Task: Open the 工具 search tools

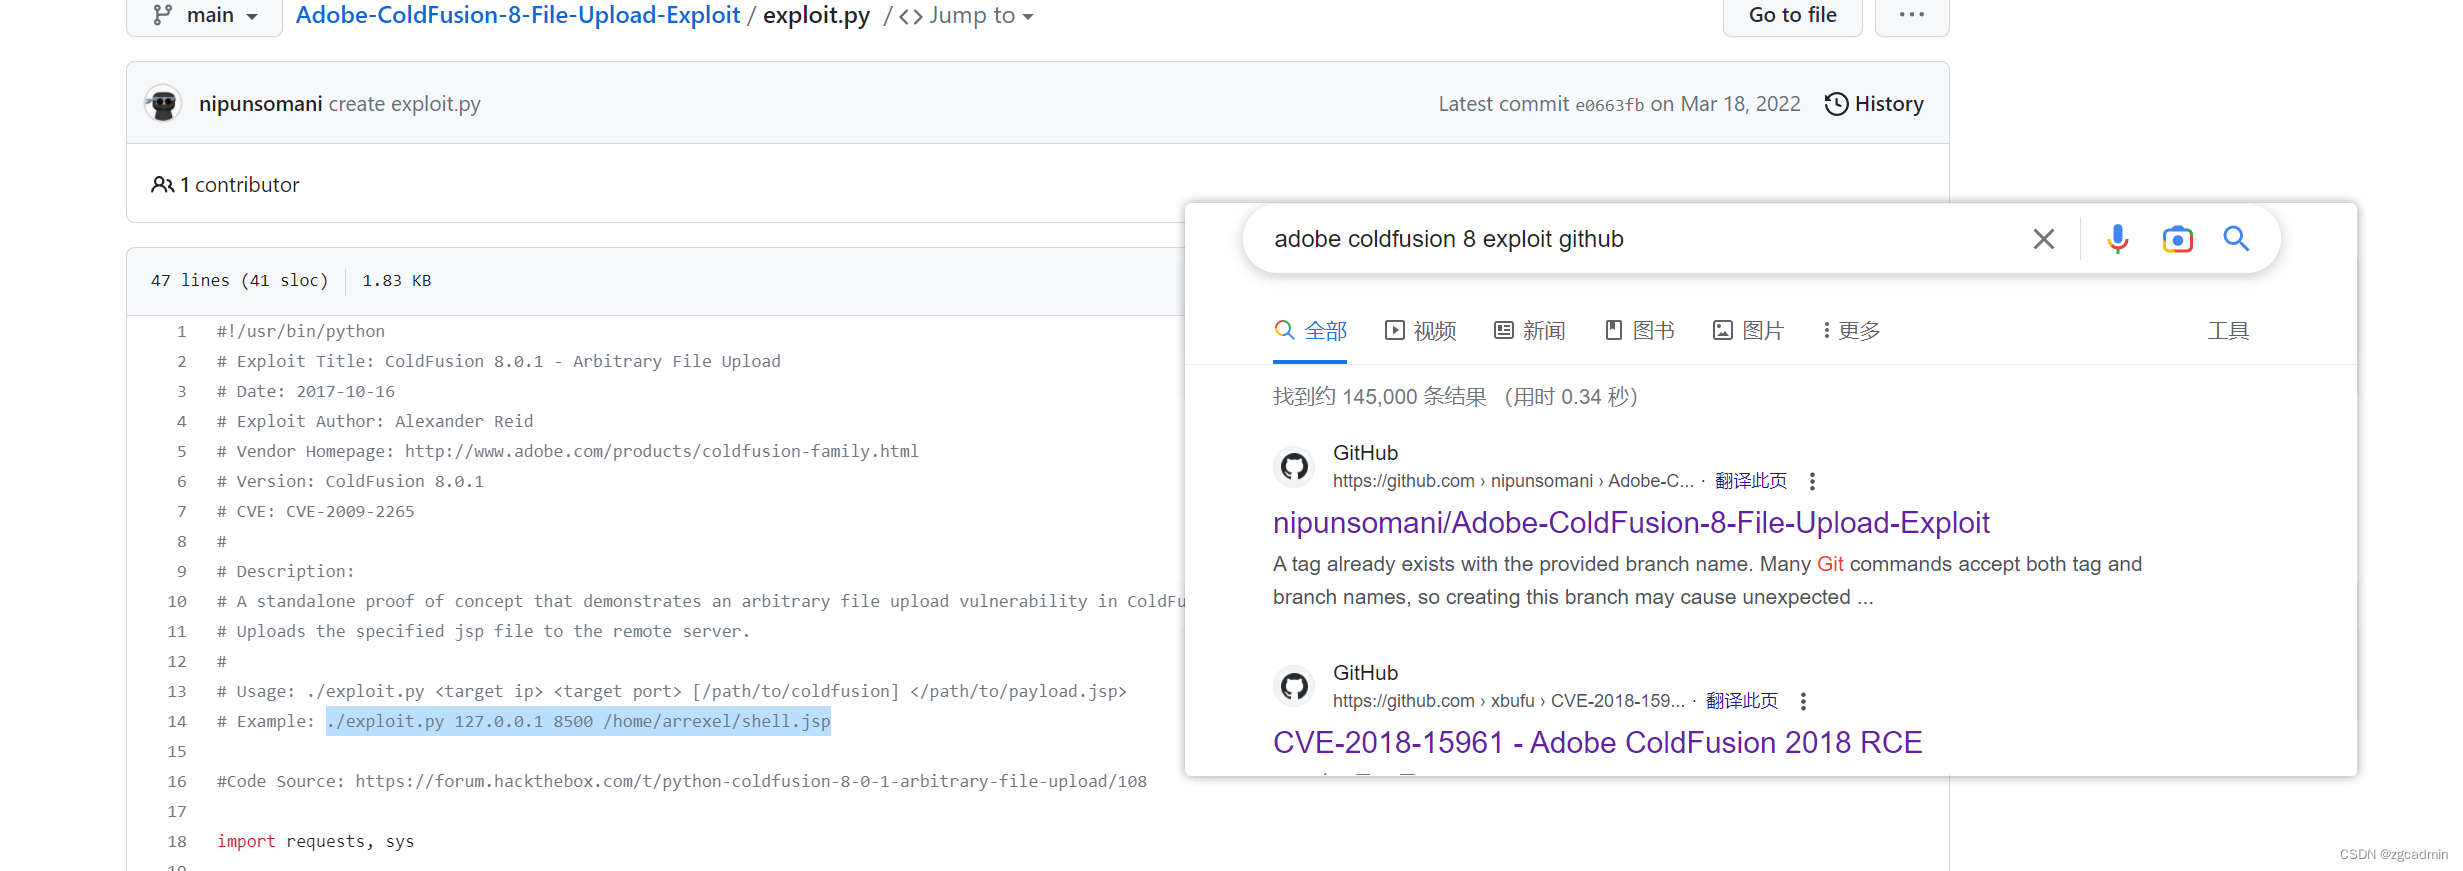Action: [2228, 331]
